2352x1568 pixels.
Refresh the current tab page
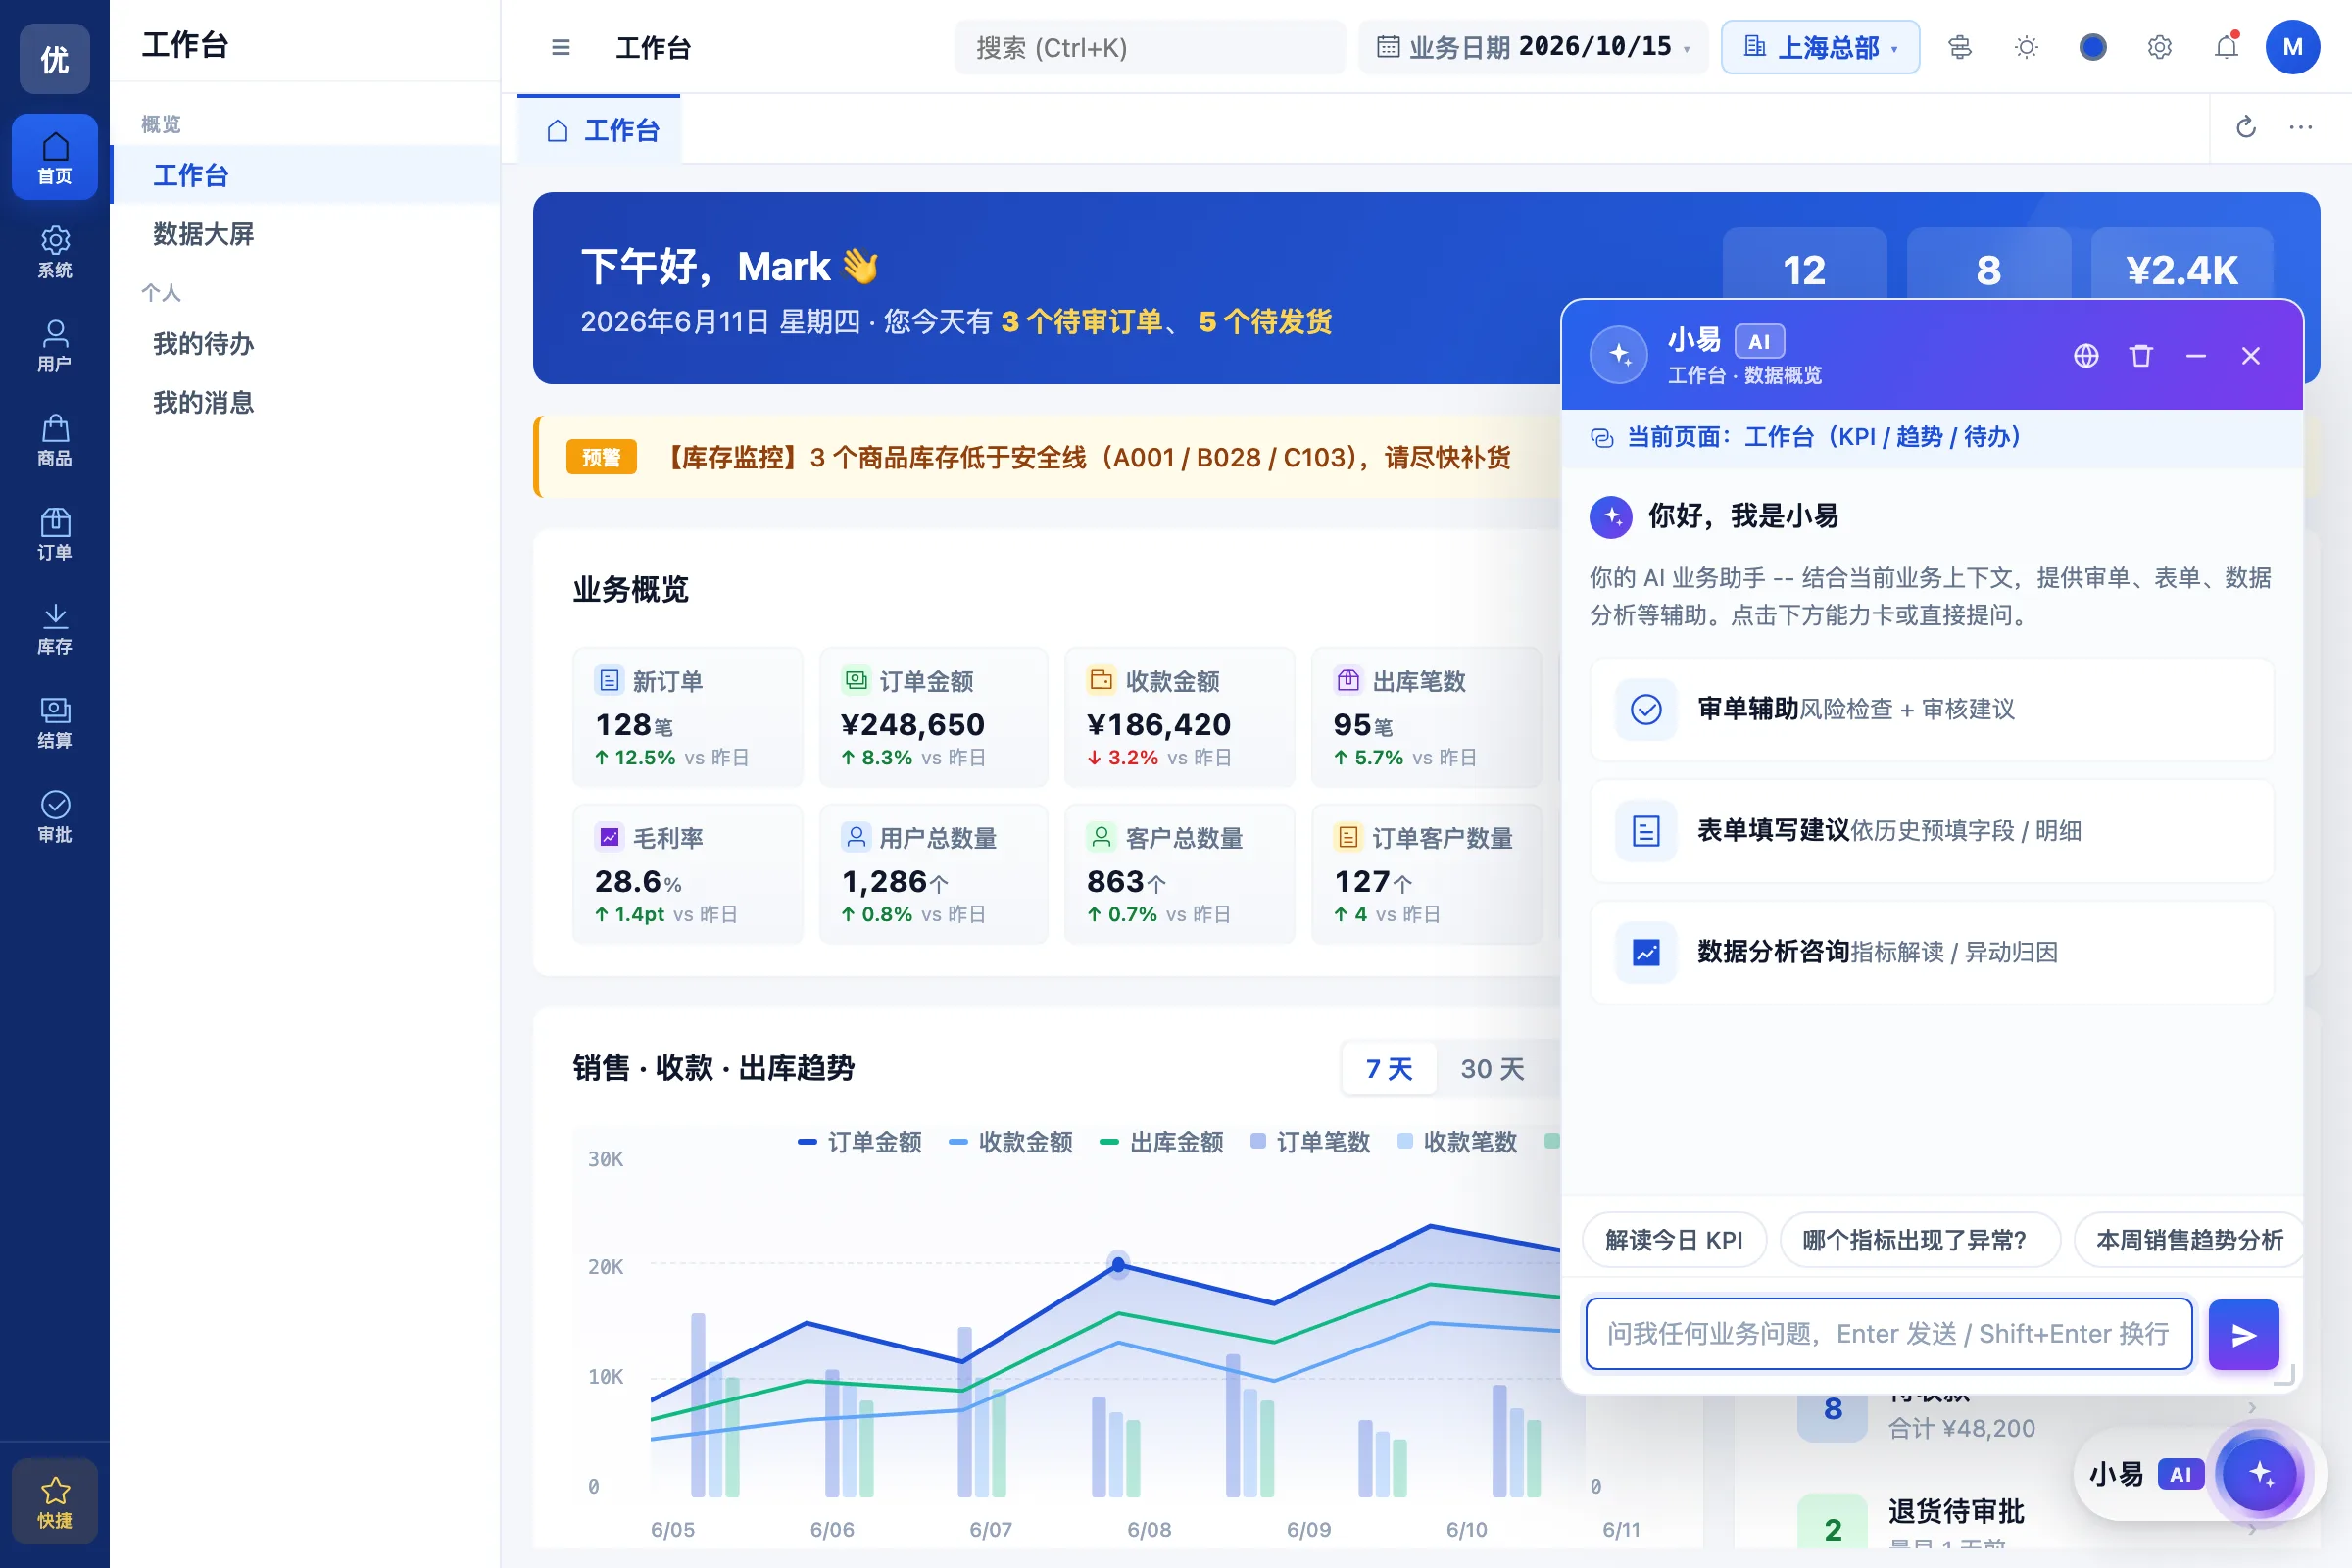pos(2246,127)
